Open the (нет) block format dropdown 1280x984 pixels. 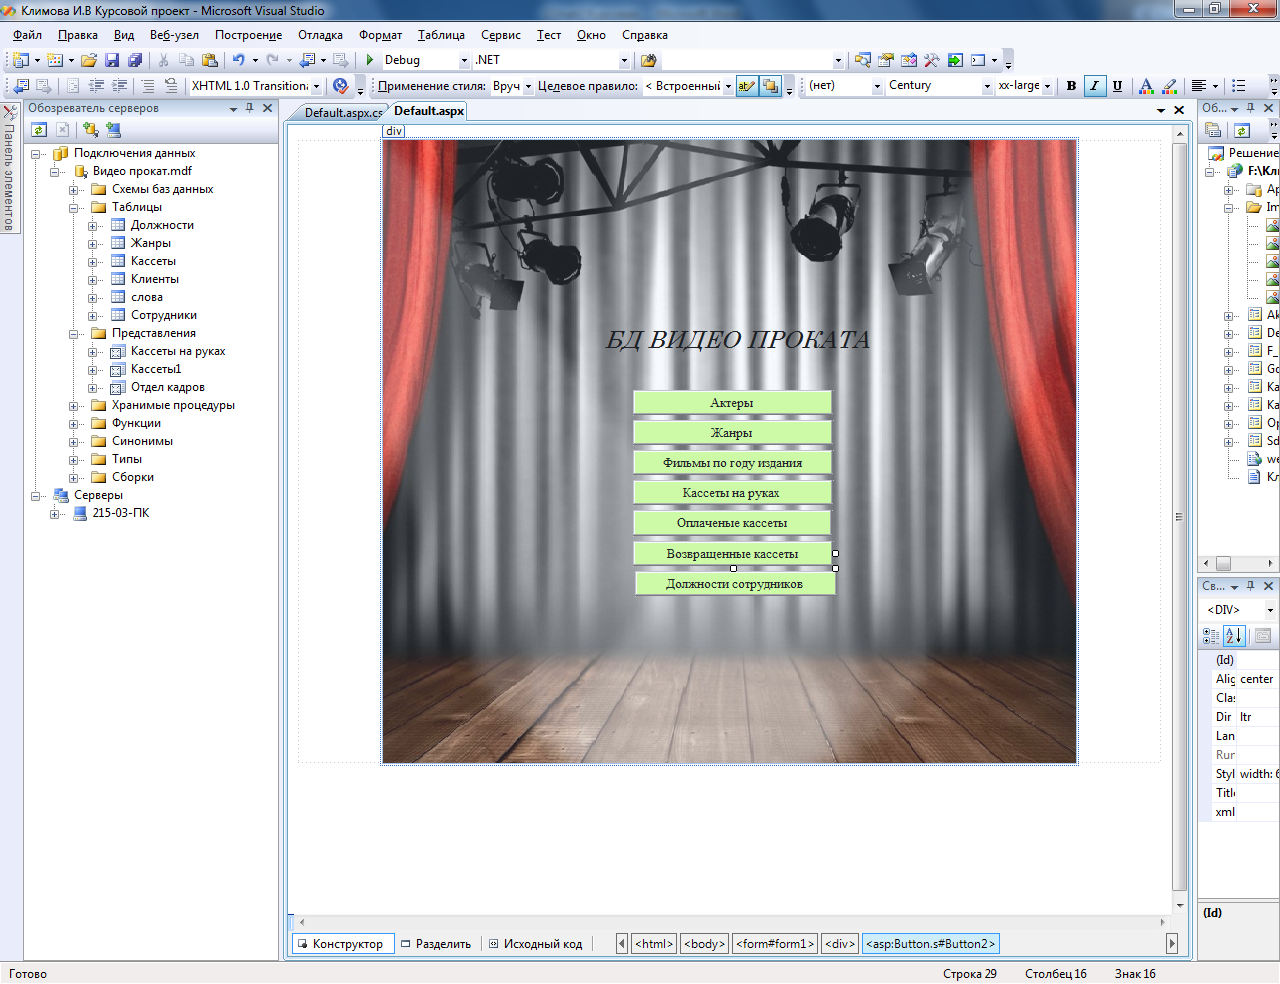coord(877,86)
